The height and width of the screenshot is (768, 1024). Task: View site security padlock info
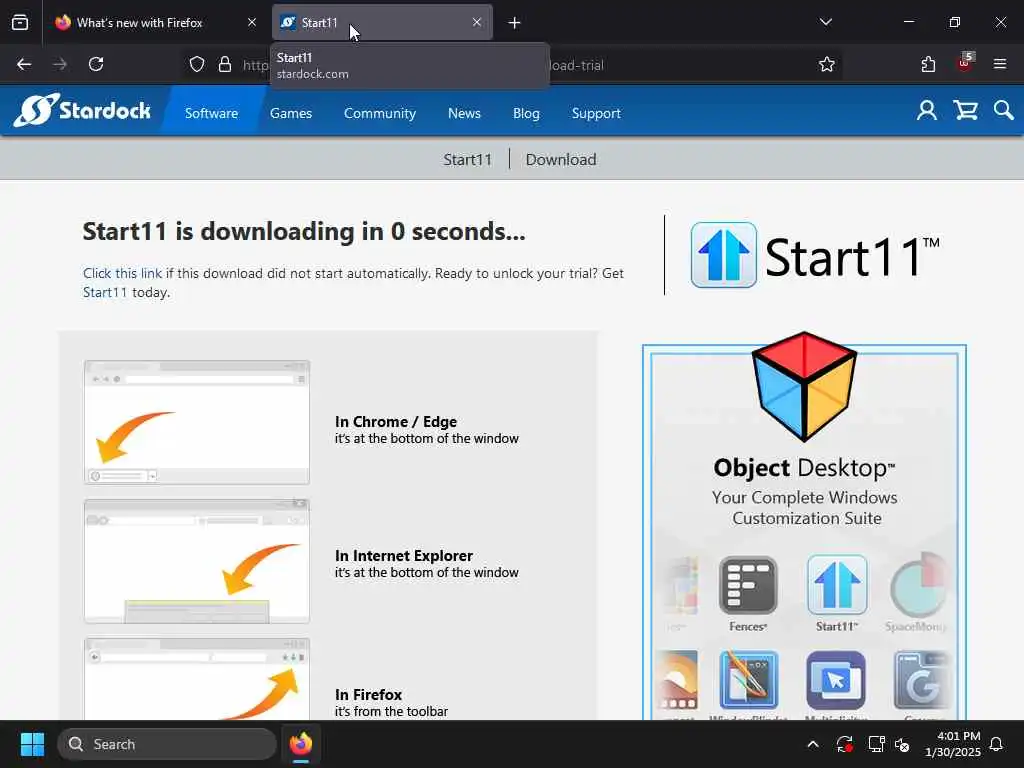[x=225, y=64]
